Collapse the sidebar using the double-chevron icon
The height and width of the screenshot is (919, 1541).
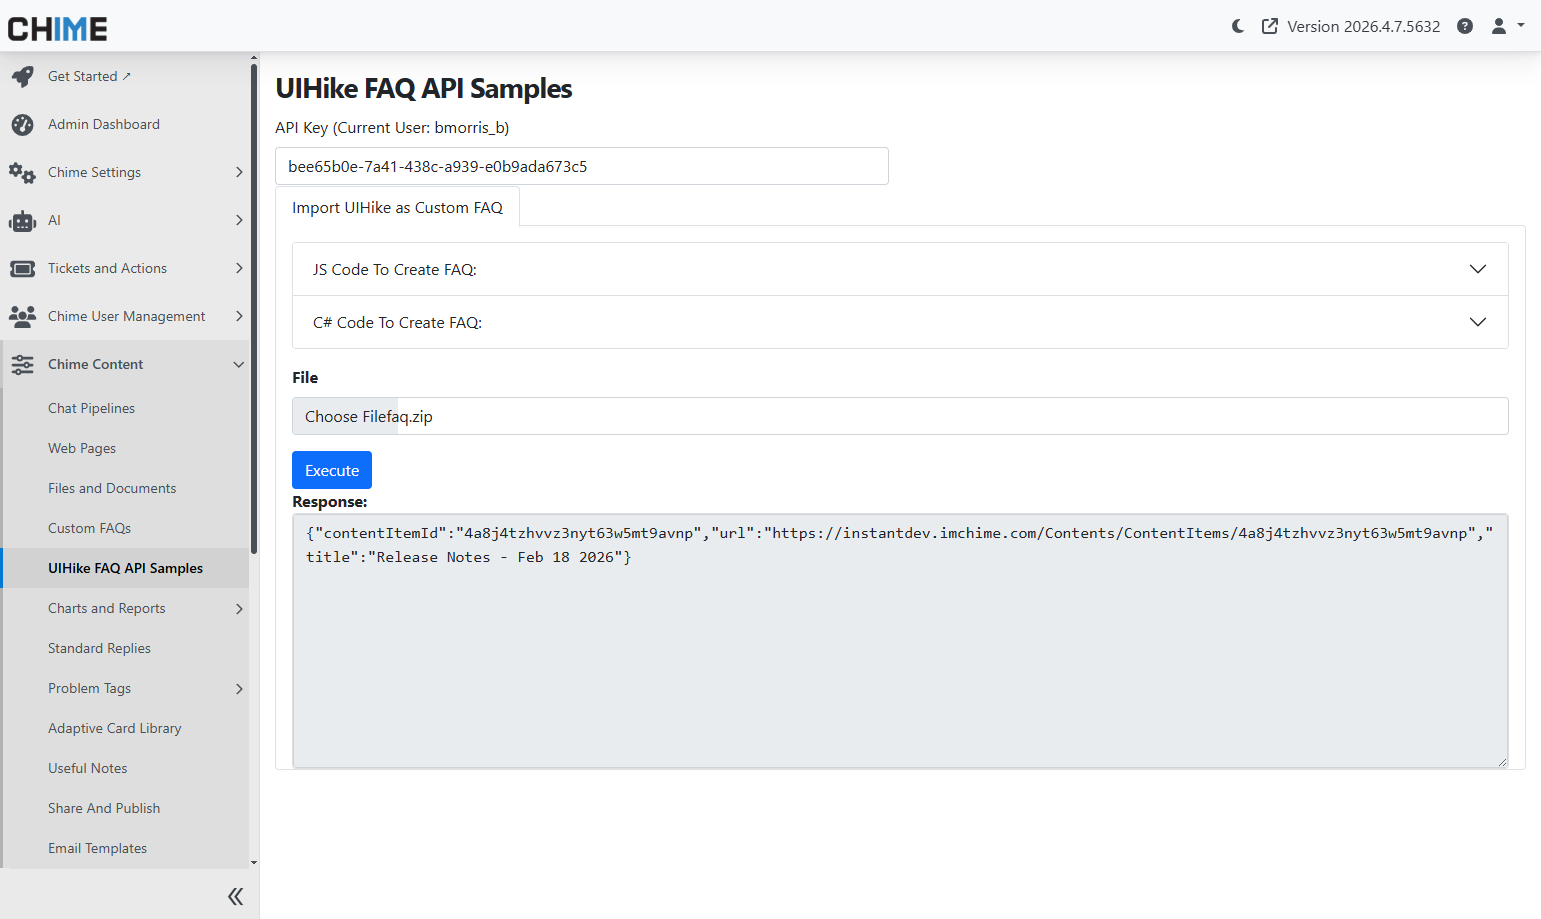[x=235, y=896]
